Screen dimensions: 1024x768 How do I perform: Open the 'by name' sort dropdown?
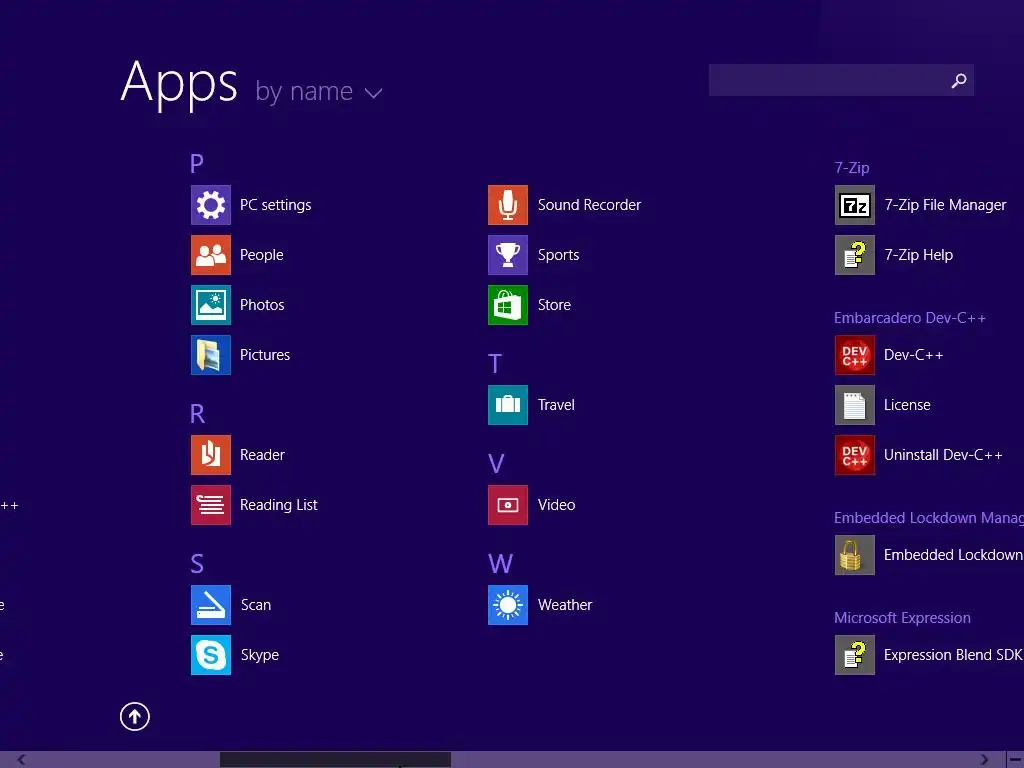[x=318, y=91]
